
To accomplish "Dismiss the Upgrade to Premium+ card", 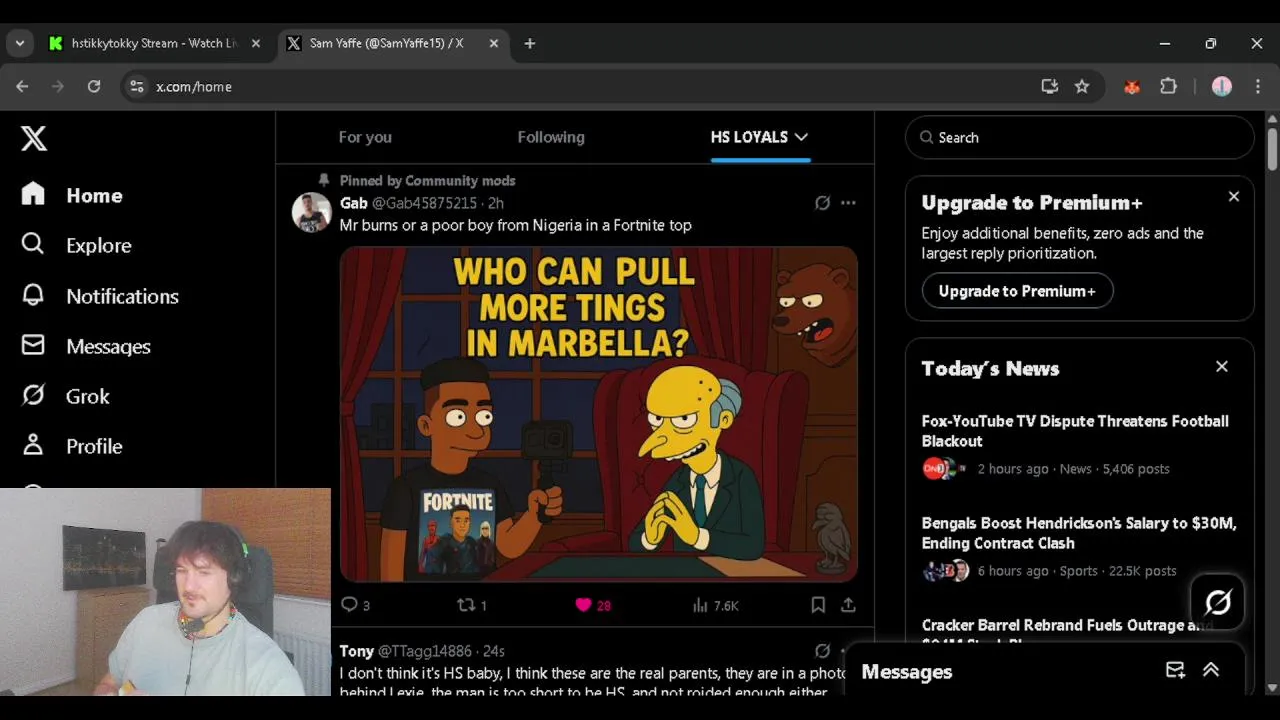I will coord(1234,197).
